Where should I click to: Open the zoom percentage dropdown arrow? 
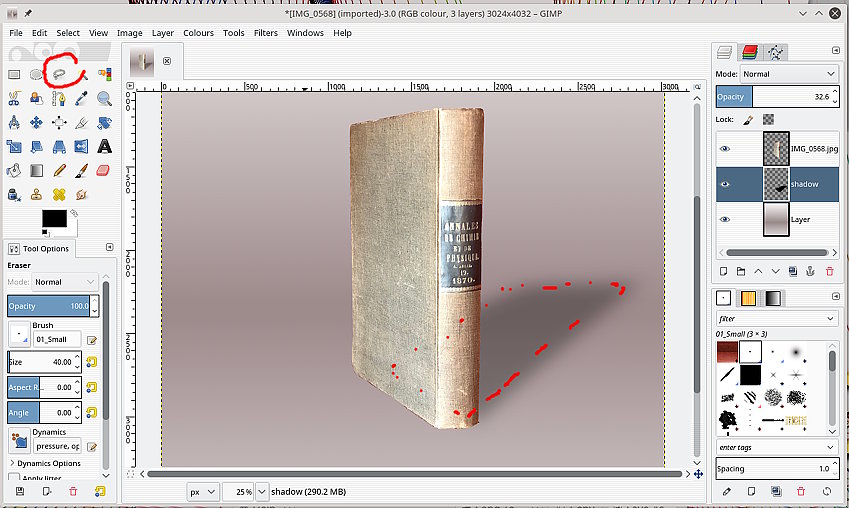point(262,492)
